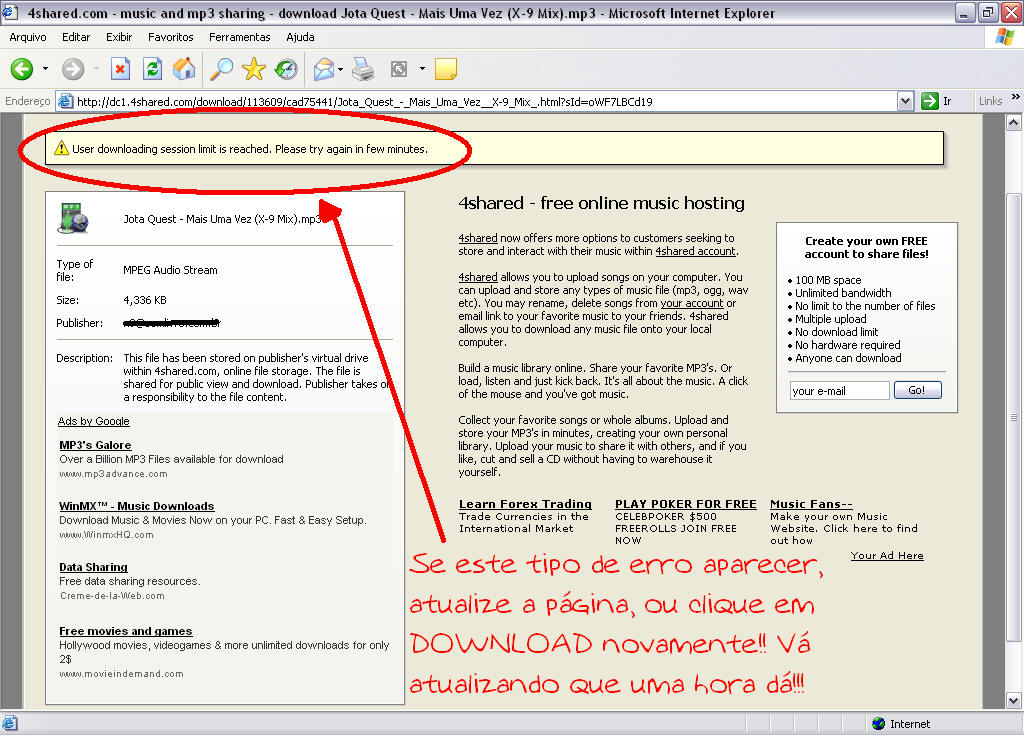The image size is (1024, 737).
Task: Open the Free movies and games link
Action: 125,631
